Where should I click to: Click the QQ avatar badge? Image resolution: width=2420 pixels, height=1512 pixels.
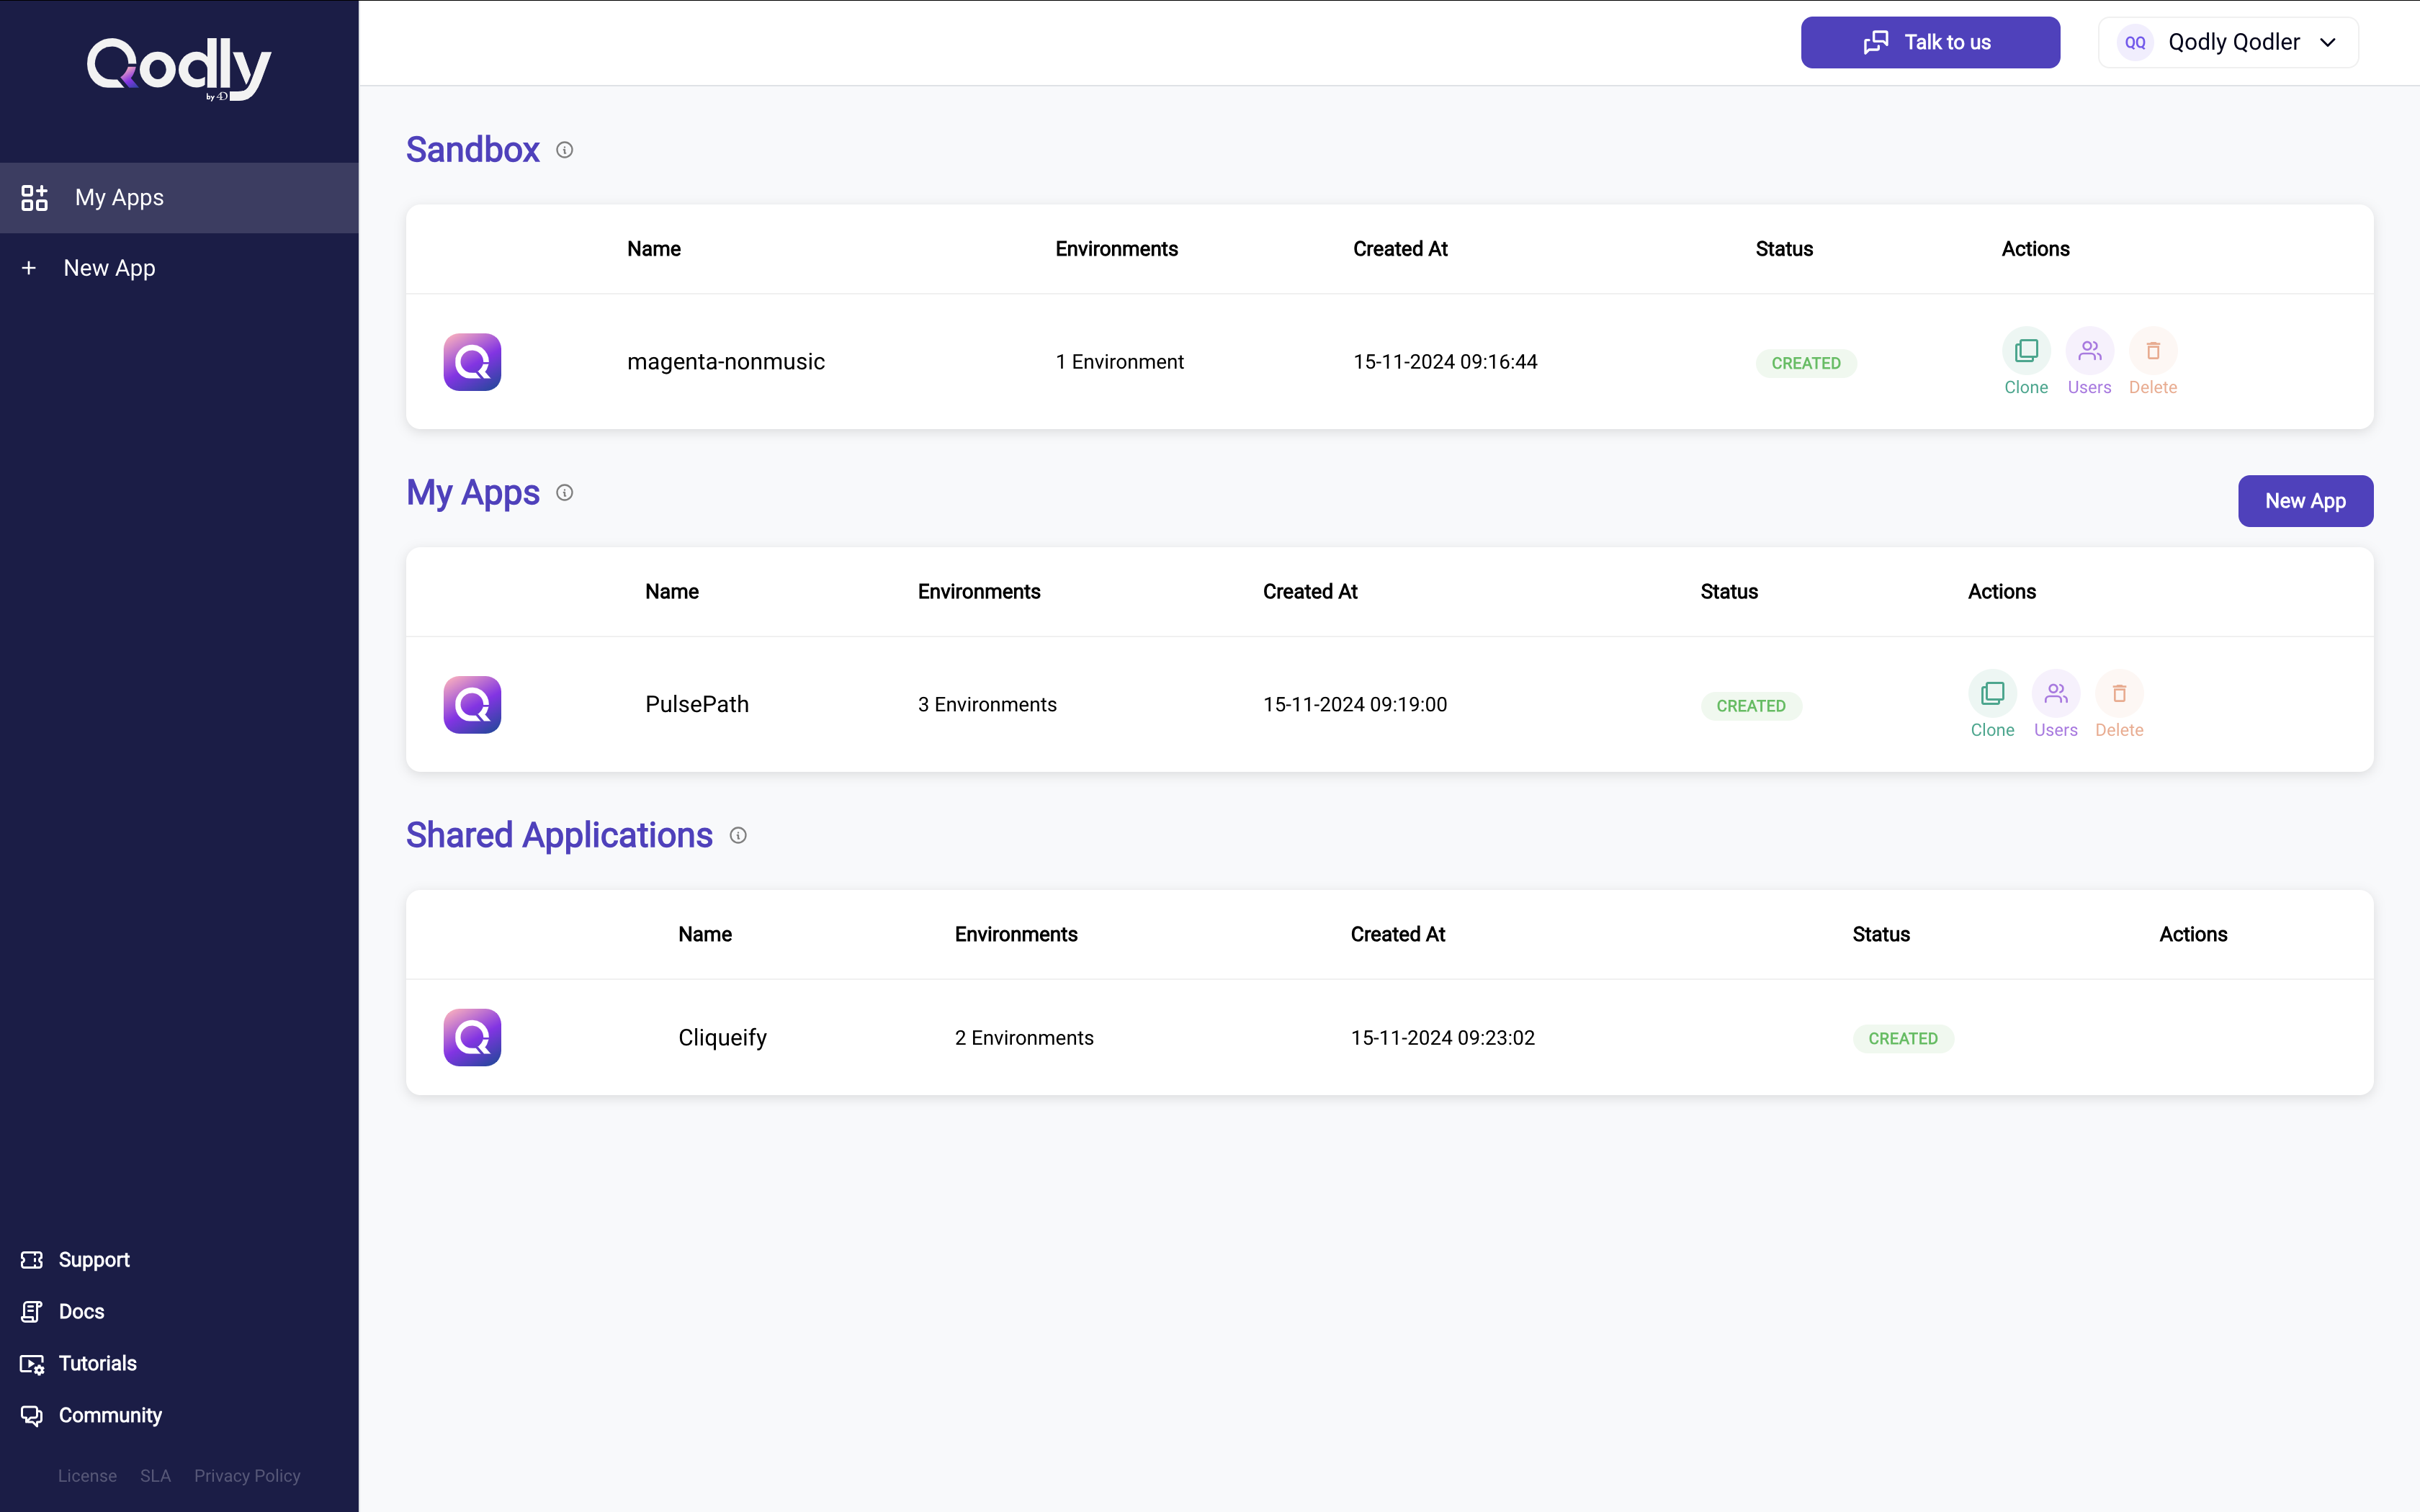[x=2134, y=42]
